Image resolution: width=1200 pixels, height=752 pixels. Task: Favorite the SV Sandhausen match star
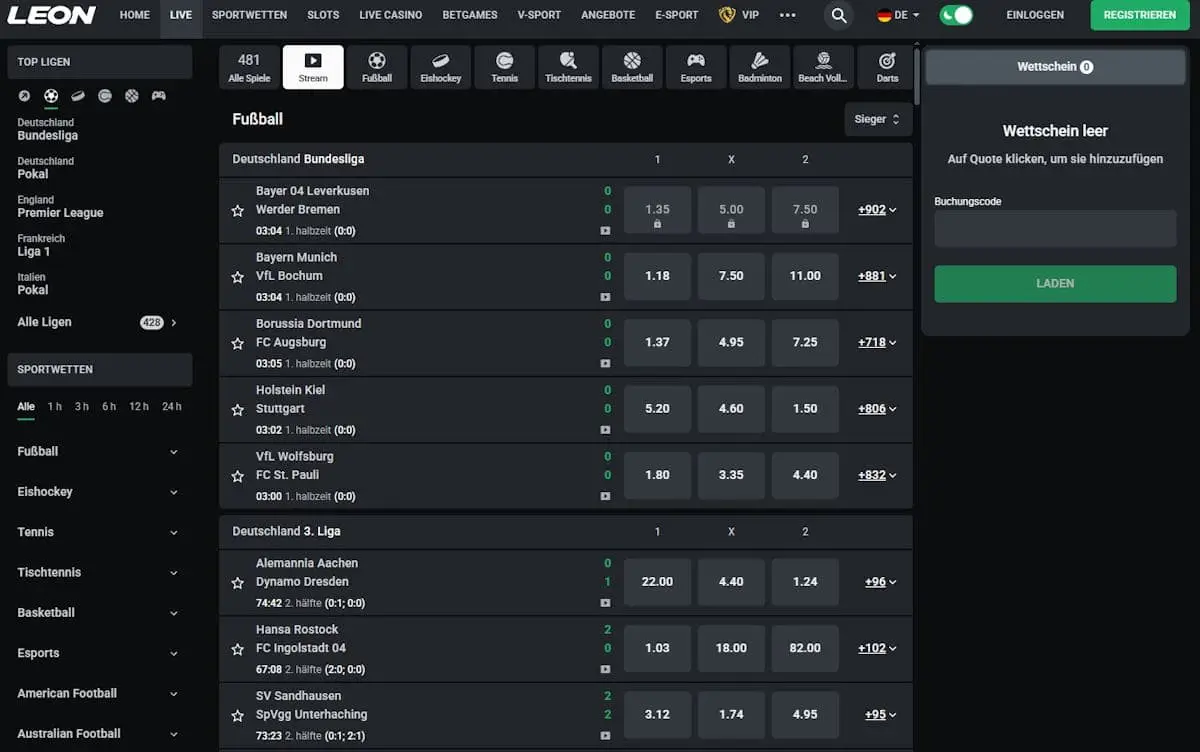237,716
